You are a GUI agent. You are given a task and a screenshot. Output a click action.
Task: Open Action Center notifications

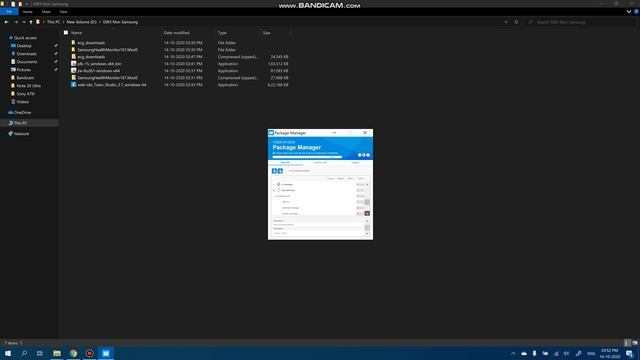point(630,353)
